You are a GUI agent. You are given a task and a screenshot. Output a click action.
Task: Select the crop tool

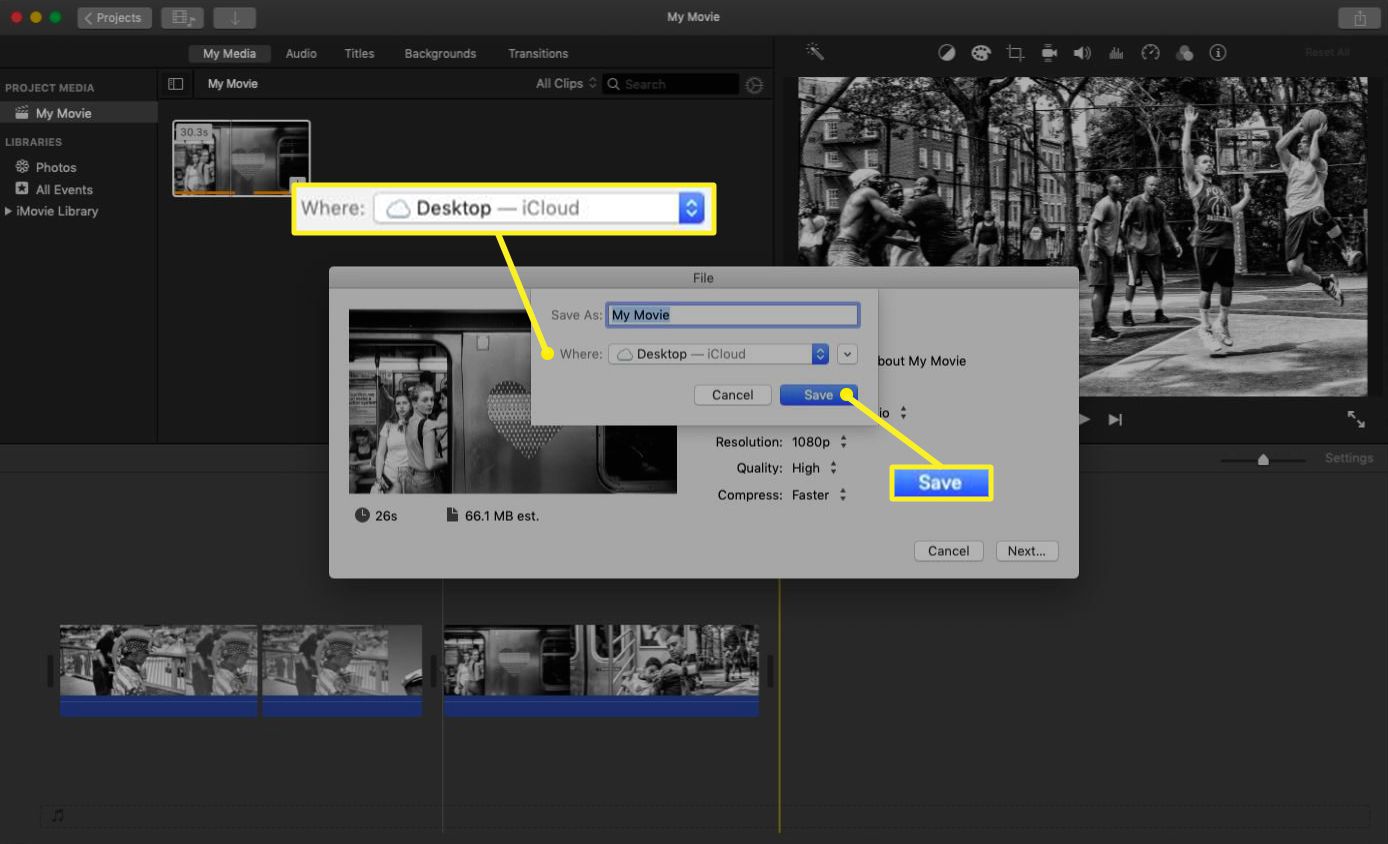click(1015, 53)
